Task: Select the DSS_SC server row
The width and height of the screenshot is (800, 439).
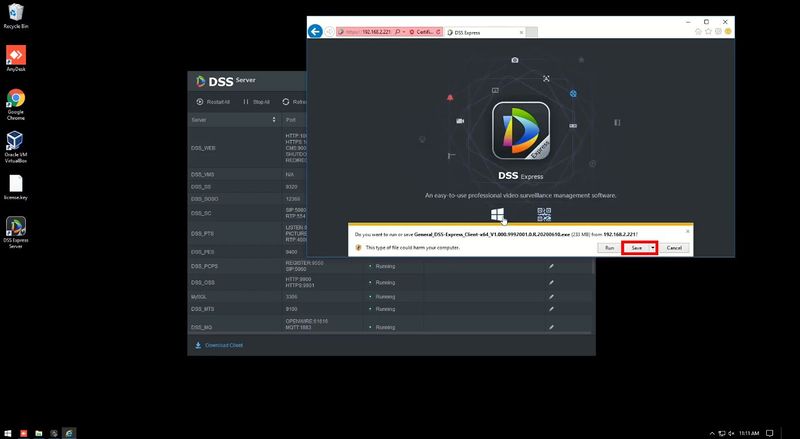Action: click(247, 213)
